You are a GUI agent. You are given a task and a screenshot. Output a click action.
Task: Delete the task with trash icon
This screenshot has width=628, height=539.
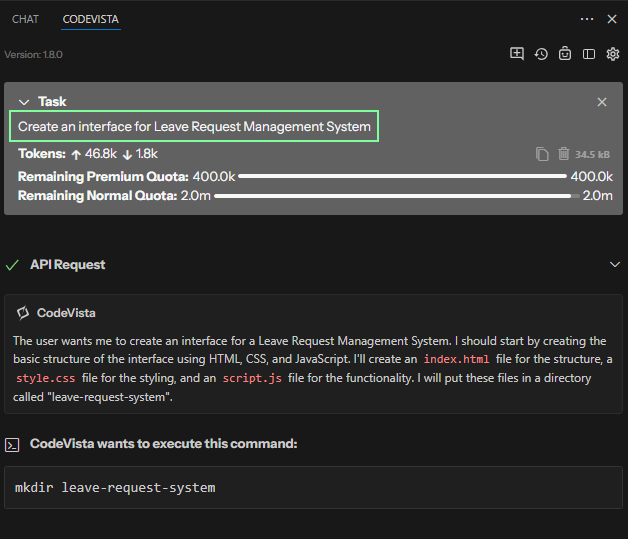(x=564, y=154)
